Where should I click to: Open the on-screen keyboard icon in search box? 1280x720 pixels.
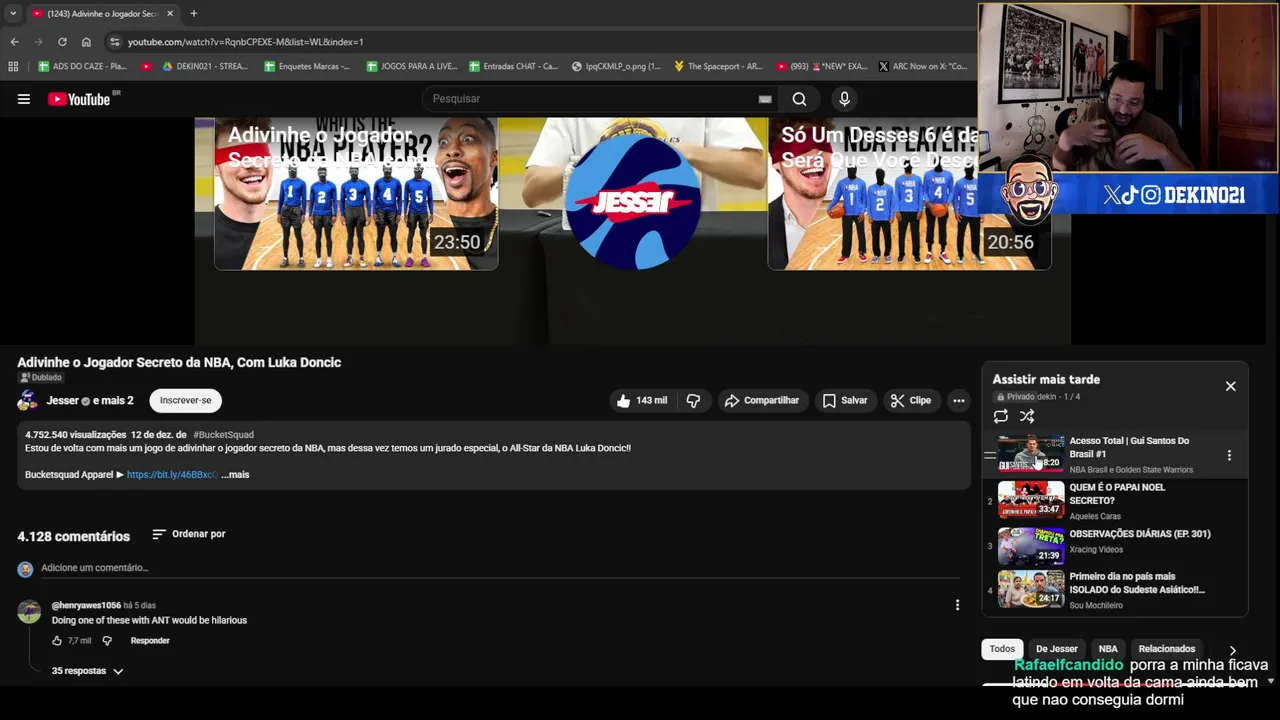[x=765, y=99]
